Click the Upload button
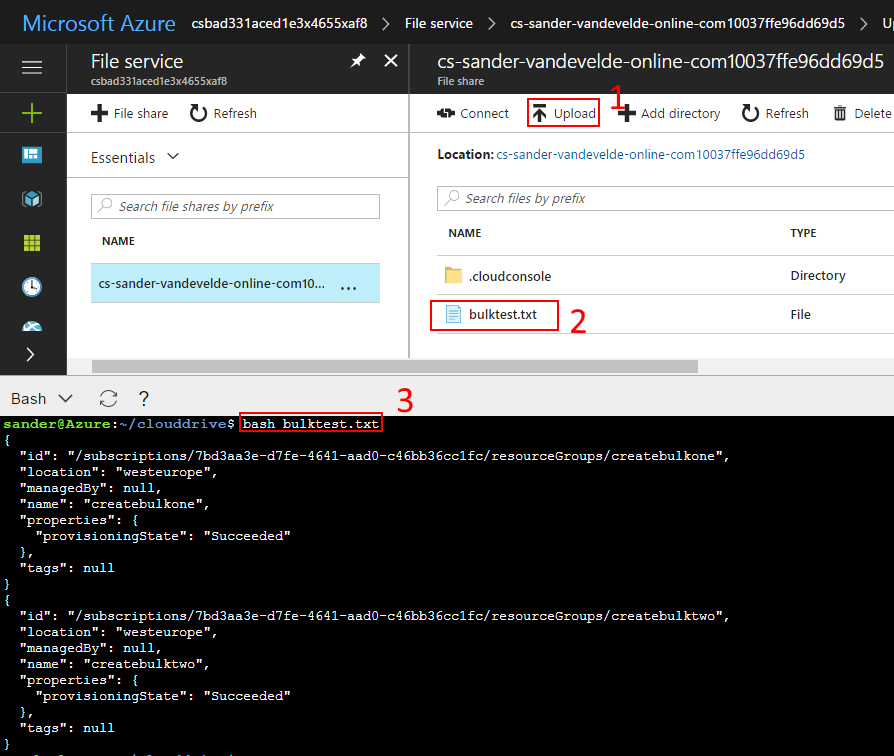The height and width of the screenshot is (756, 894). point(564,113)
